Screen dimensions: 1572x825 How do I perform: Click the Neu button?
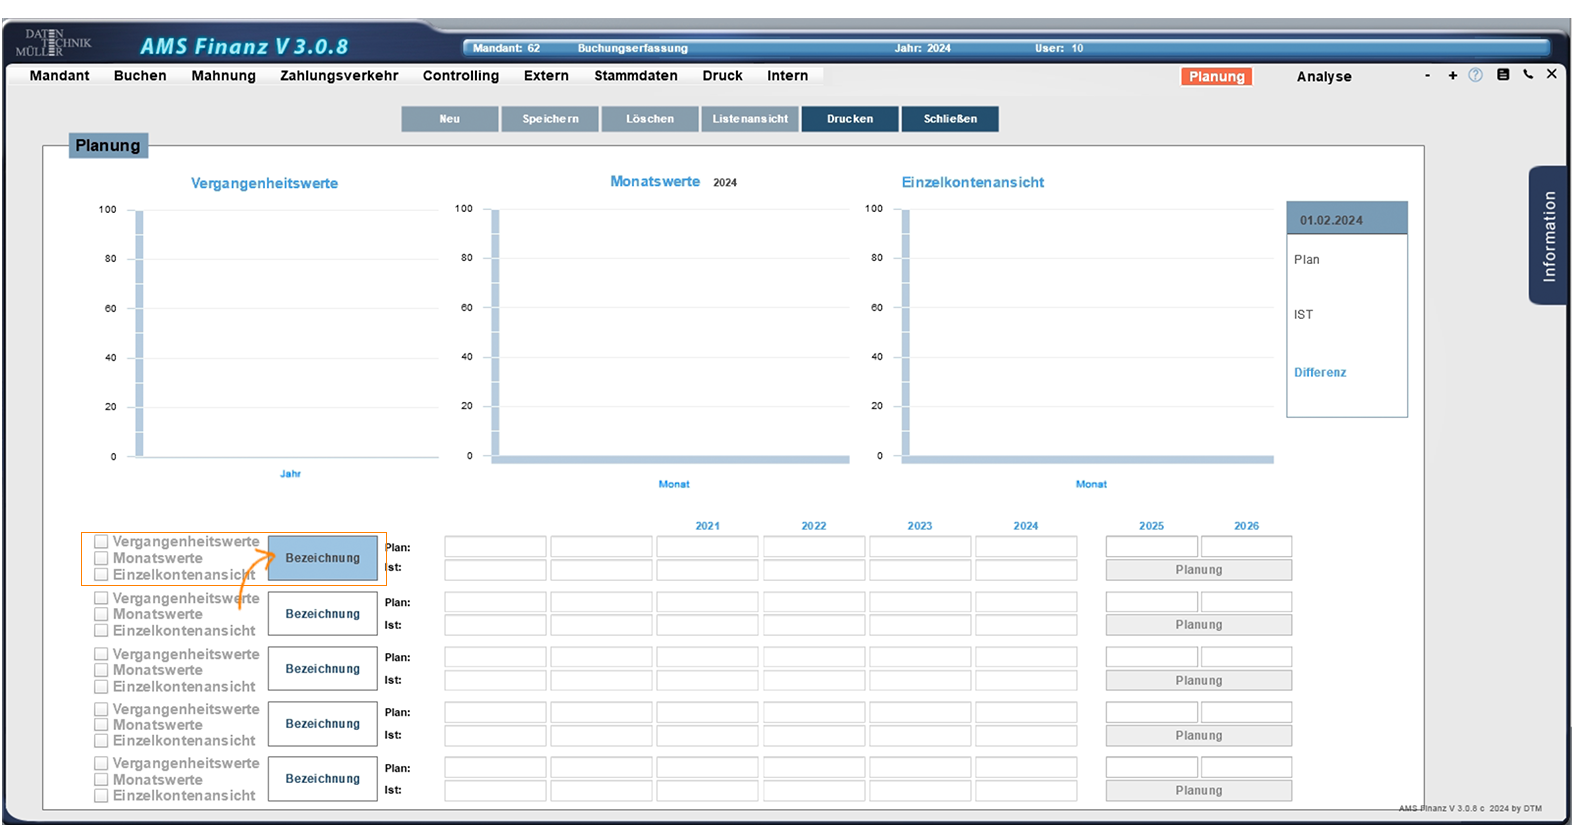(x=450, y=119)
